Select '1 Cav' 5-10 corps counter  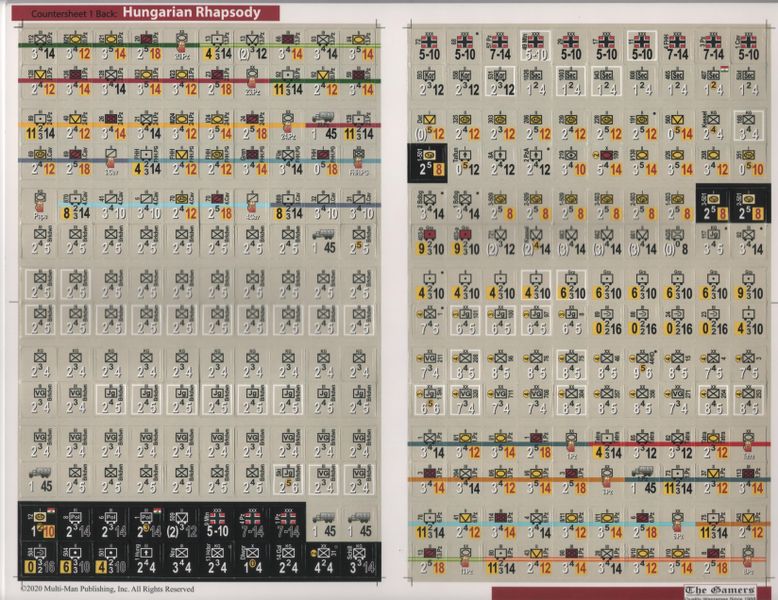point(749,47)
